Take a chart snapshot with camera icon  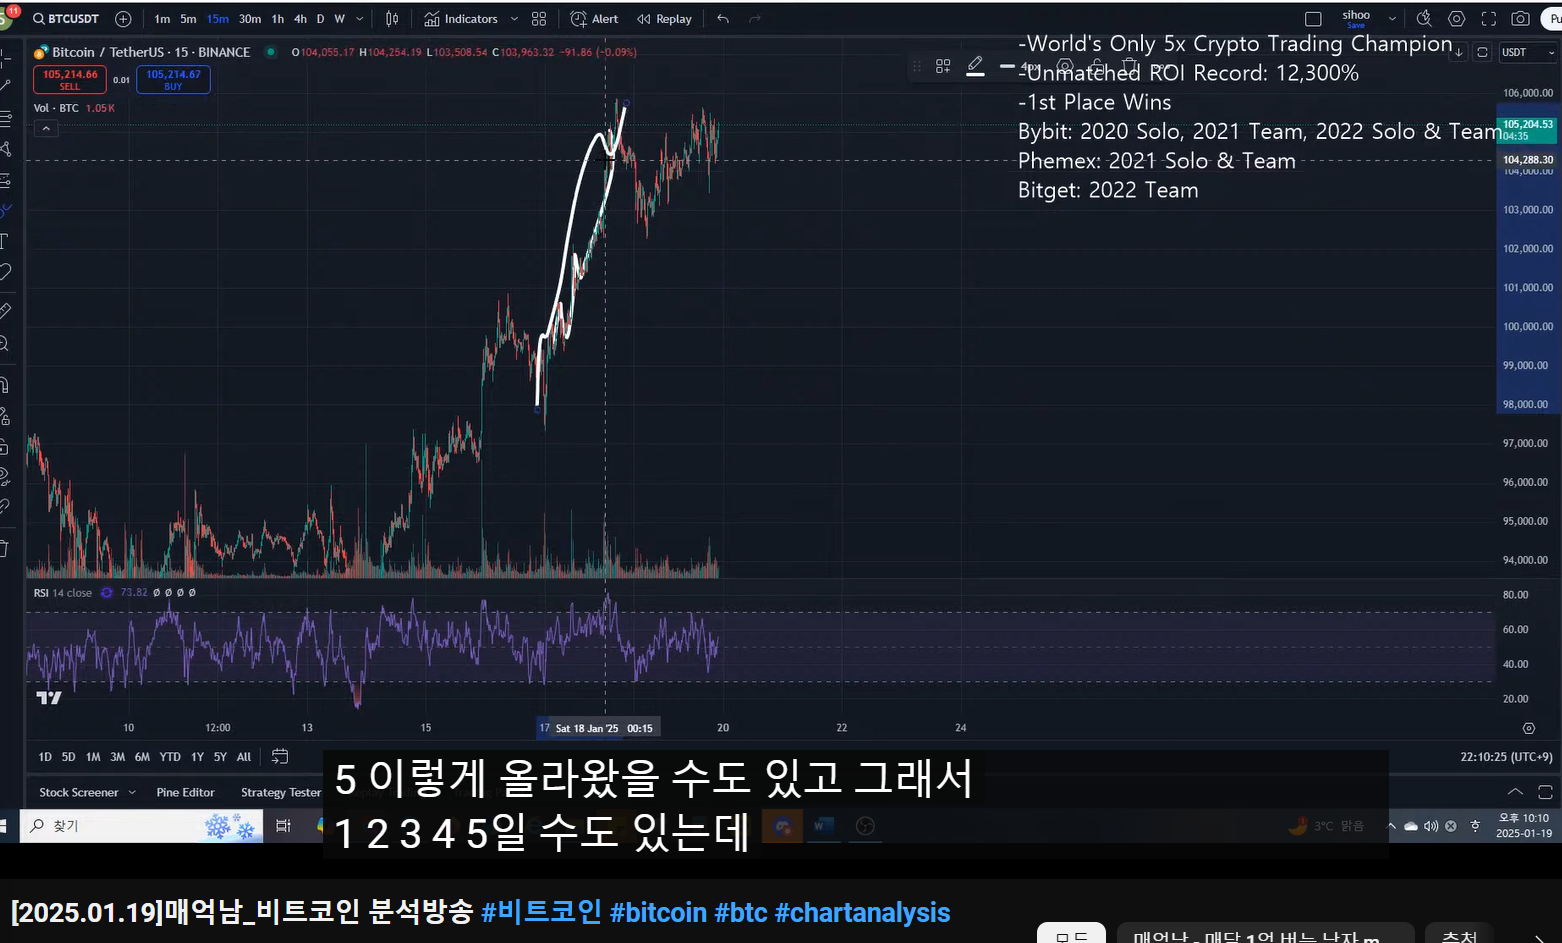coord(1520,19)
